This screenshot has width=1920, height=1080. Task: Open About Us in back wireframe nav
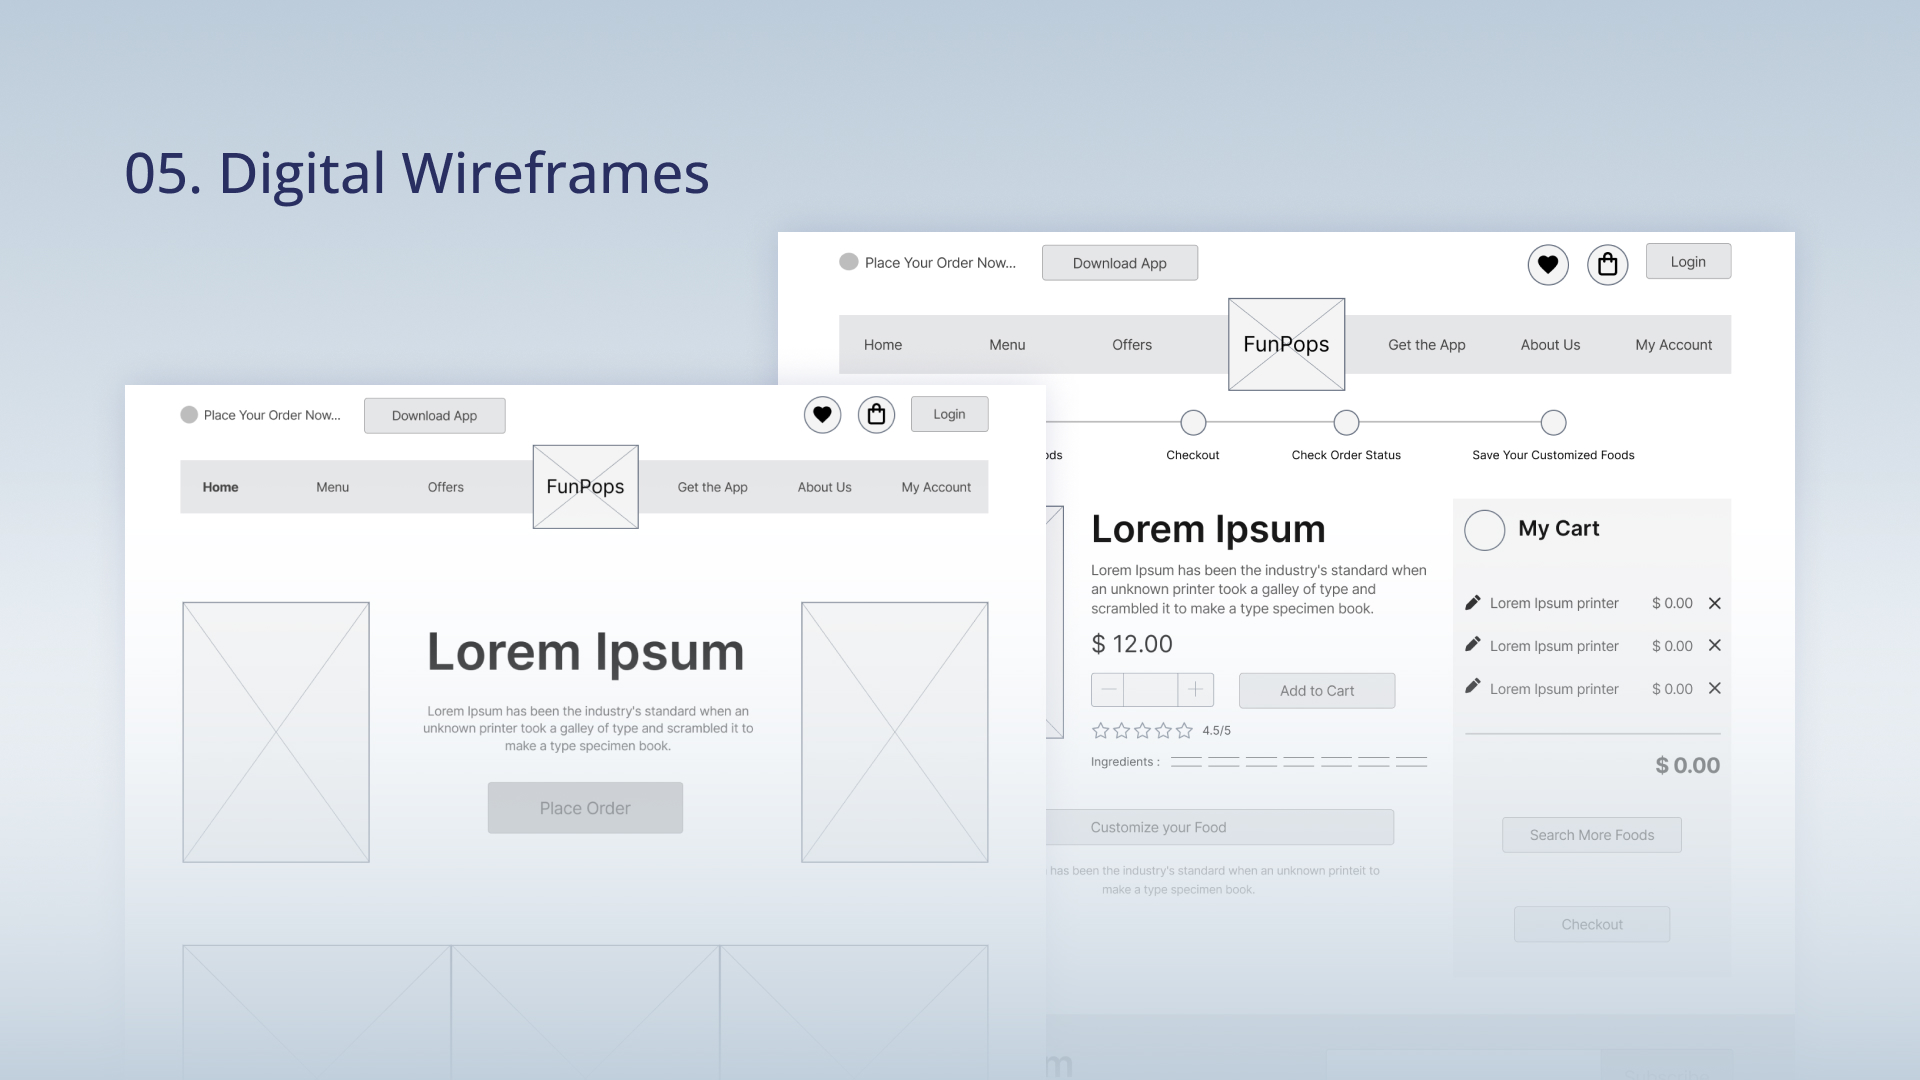[x=1551, y=345]
